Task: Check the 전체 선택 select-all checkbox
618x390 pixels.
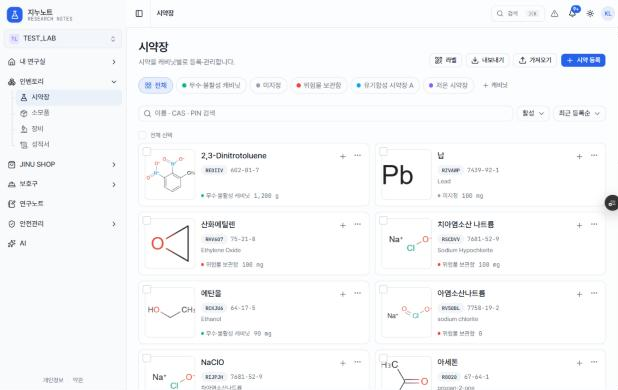Action: (x=142, y=135)
